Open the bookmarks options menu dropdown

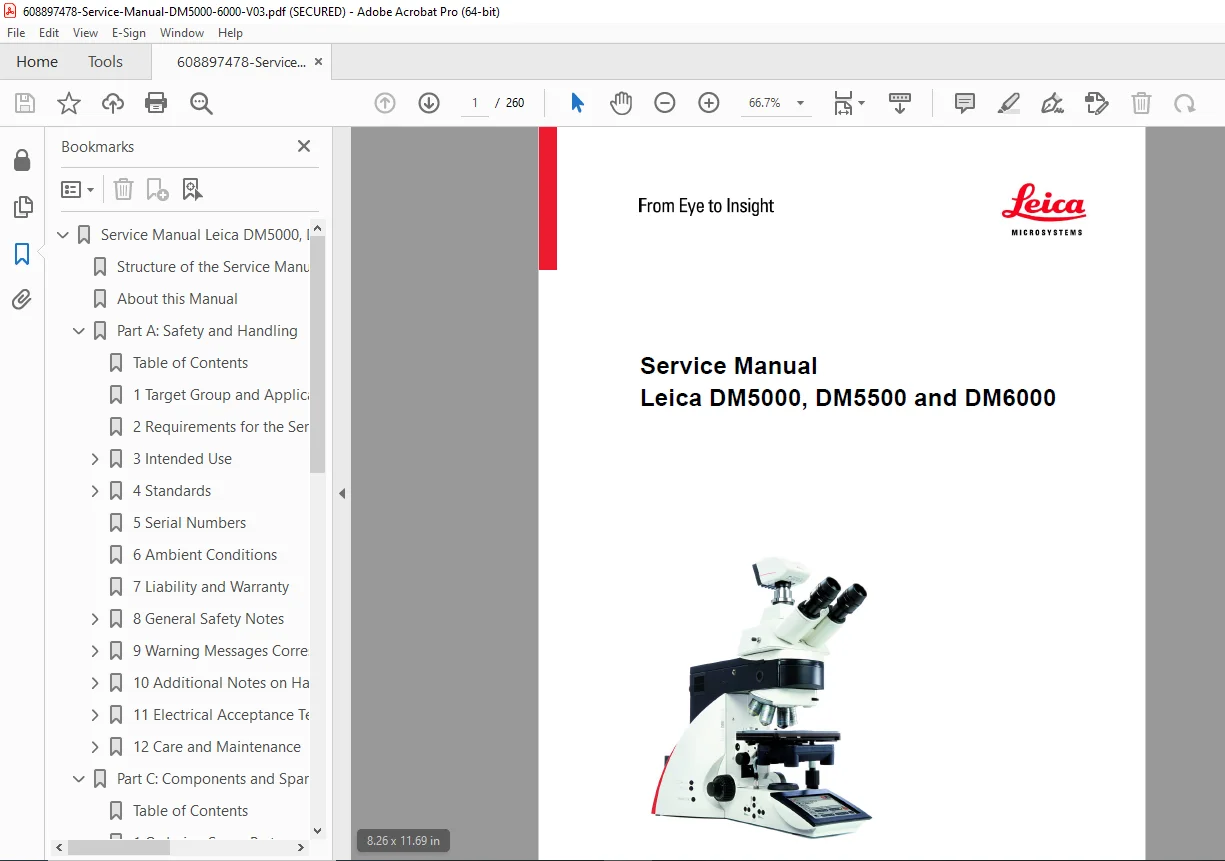click(77, 189)
